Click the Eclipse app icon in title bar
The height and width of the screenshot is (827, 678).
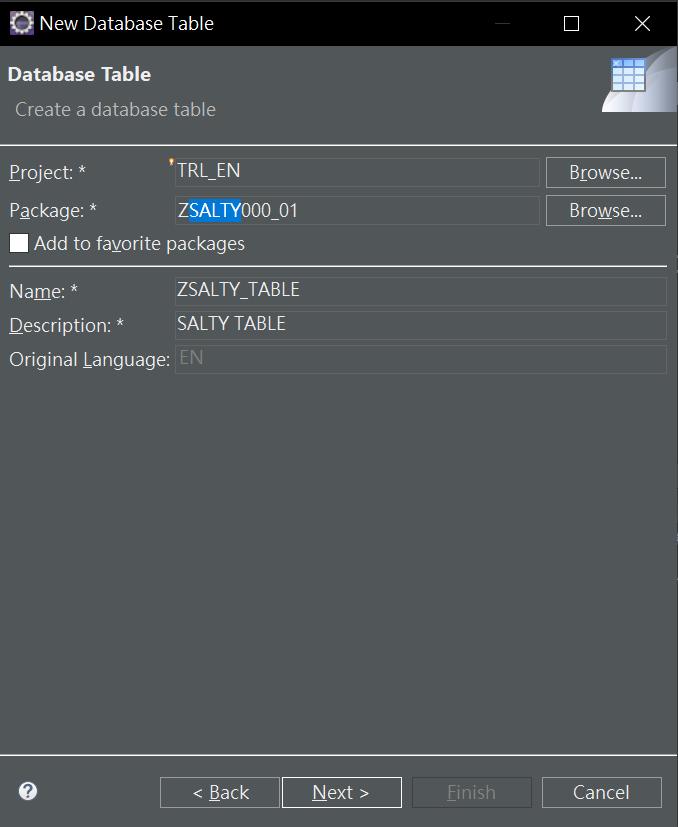[22, 23]
